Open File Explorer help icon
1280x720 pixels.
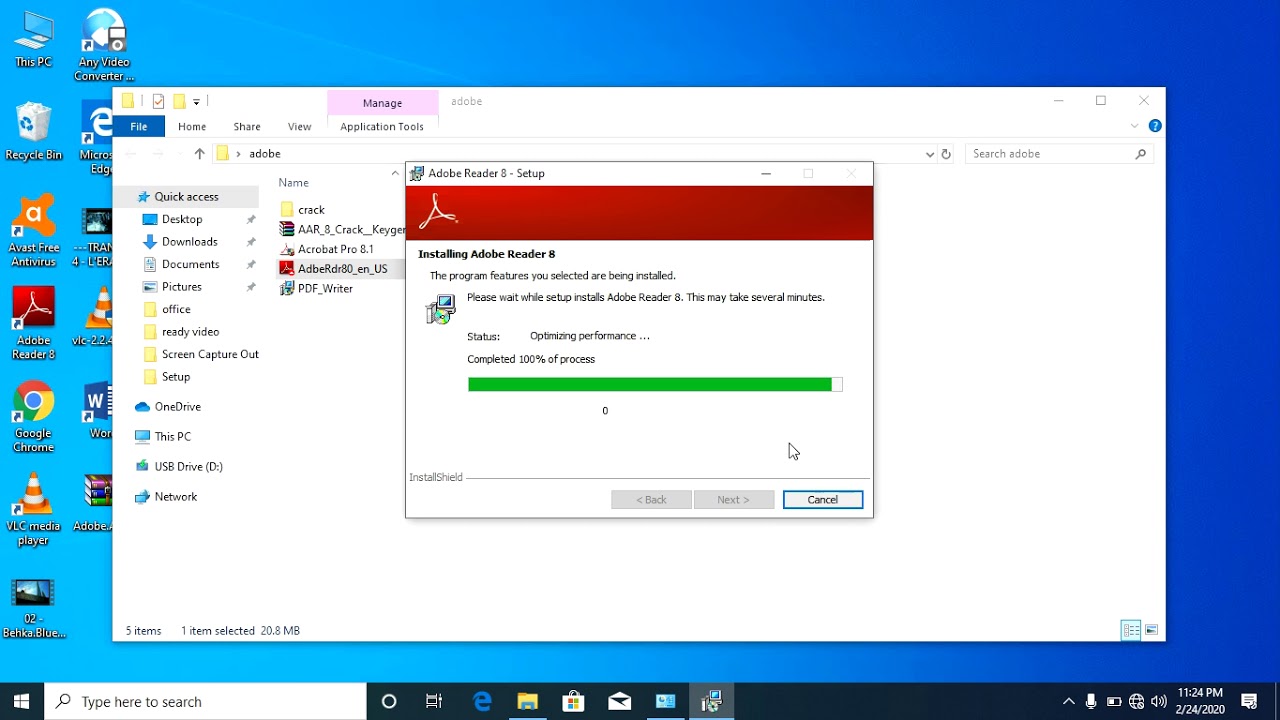coord(1155,126)
